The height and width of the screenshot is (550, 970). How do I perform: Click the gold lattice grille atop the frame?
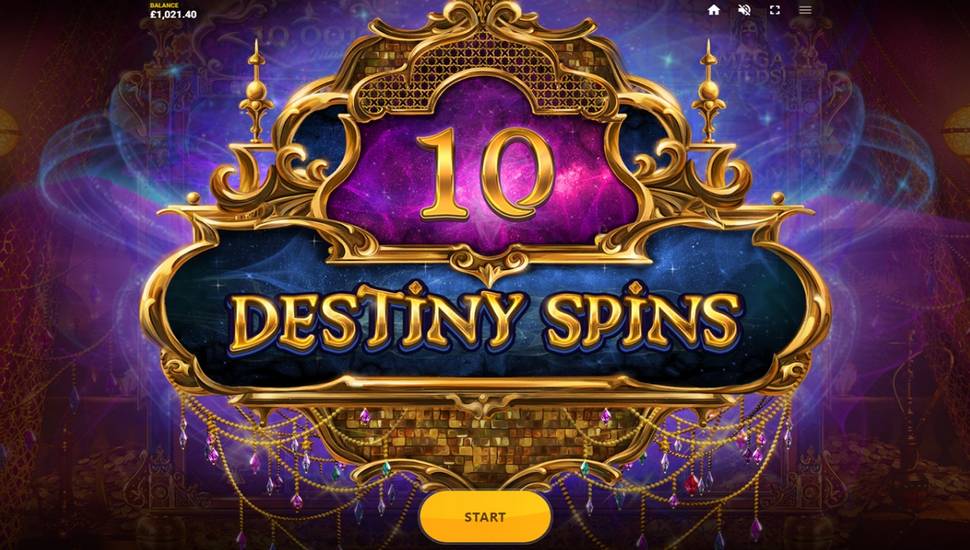(x=484, y=74)
